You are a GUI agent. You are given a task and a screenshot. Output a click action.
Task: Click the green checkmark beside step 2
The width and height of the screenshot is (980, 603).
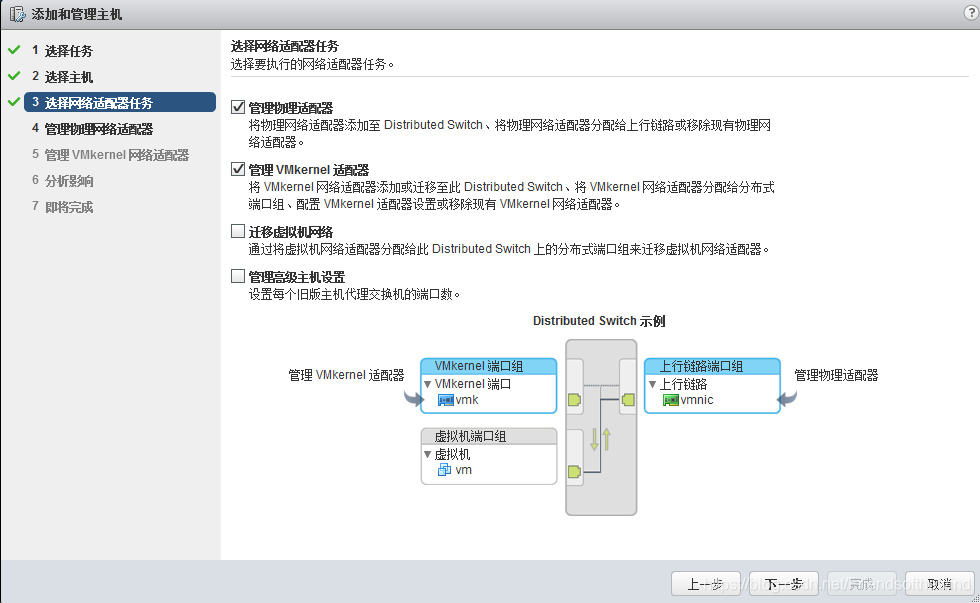click(14, 76)
